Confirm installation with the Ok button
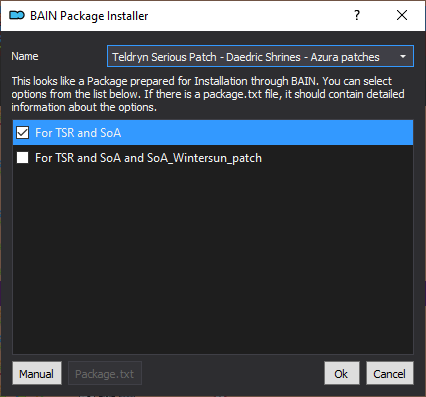Viewport: 426px width, 397px height. tap(341, 373)
